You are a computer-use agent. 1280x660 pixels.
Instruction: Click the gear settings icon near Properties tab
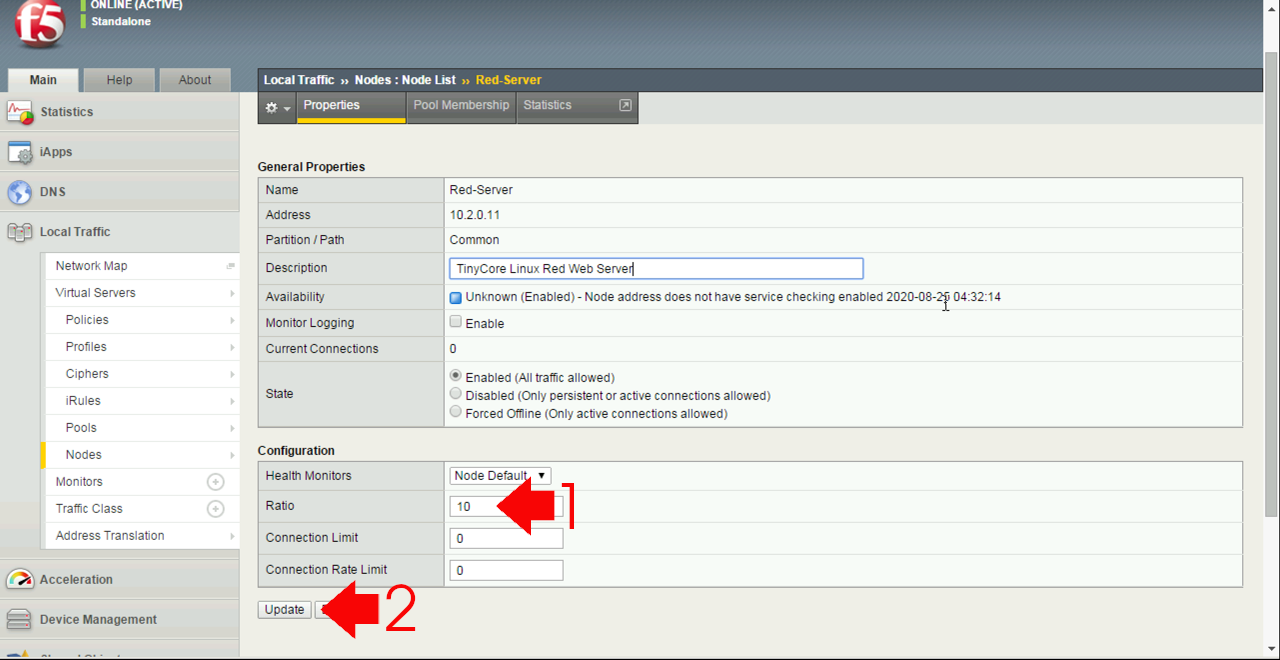[270, 106]
